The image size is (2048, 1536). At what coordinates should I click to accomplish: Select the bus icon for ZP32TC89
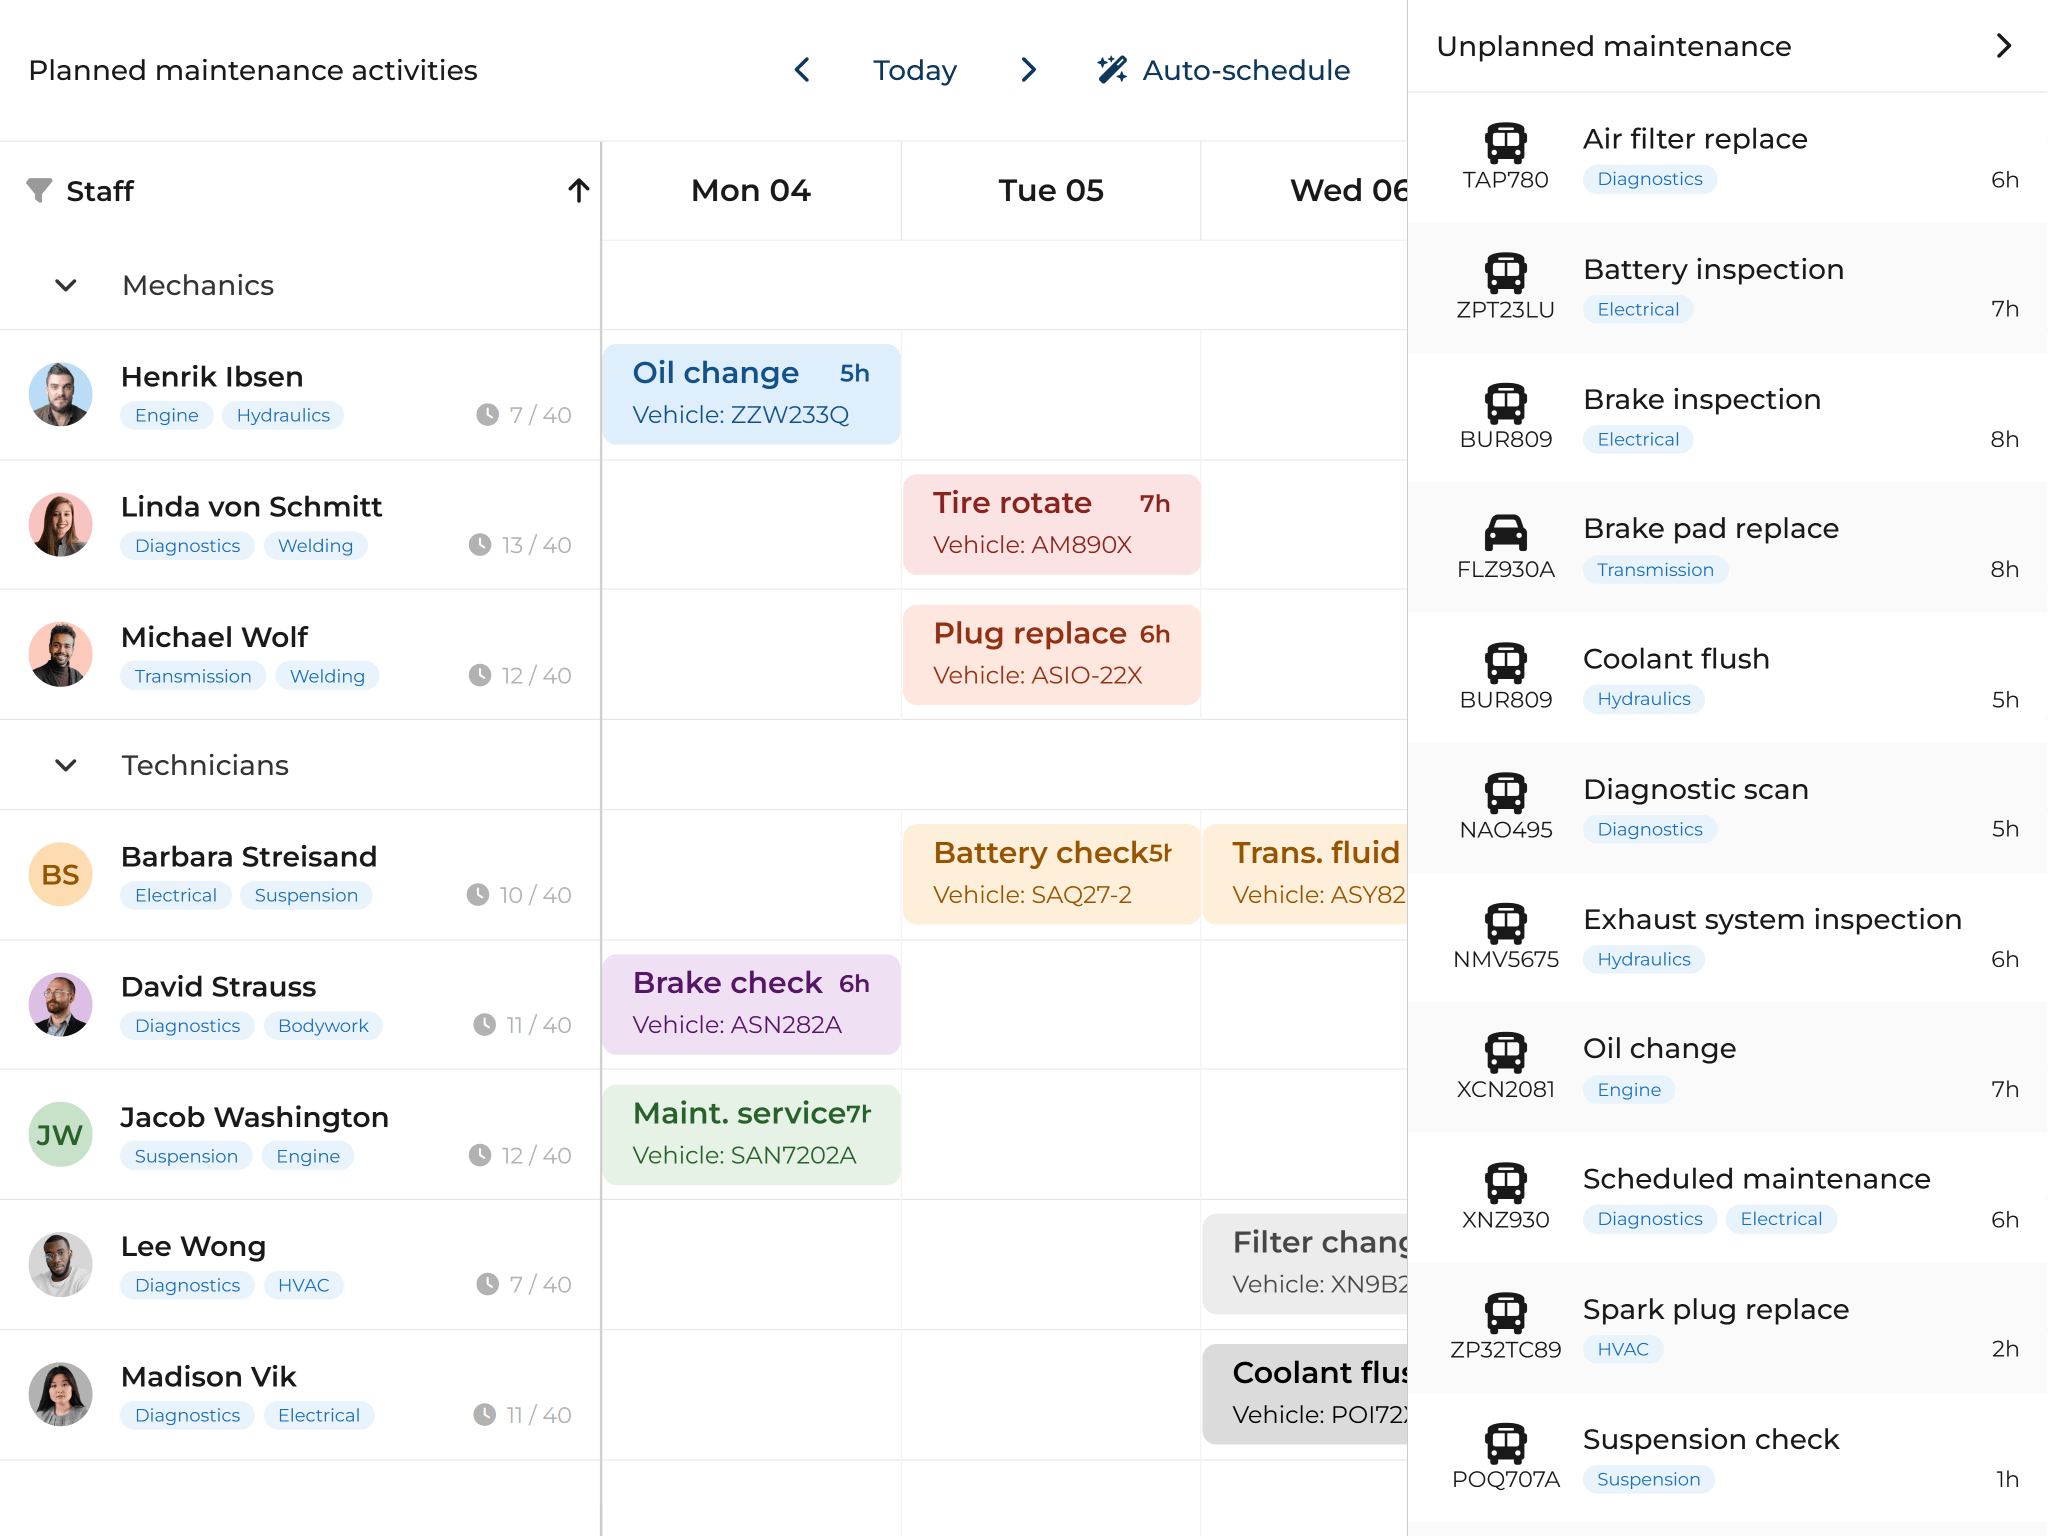click(1505, 1311)
